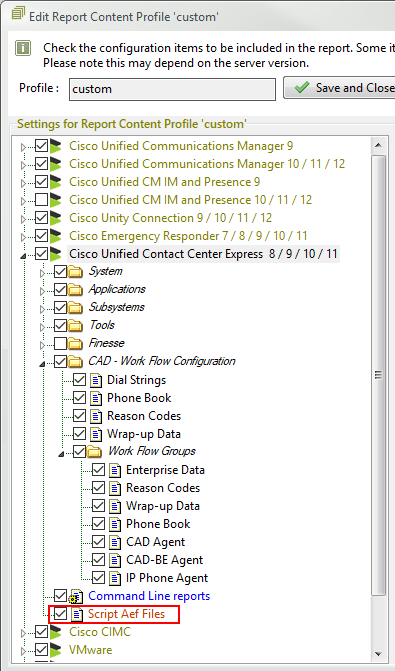Click the document icon beside CAD-BE Agent

pos(115,560)
